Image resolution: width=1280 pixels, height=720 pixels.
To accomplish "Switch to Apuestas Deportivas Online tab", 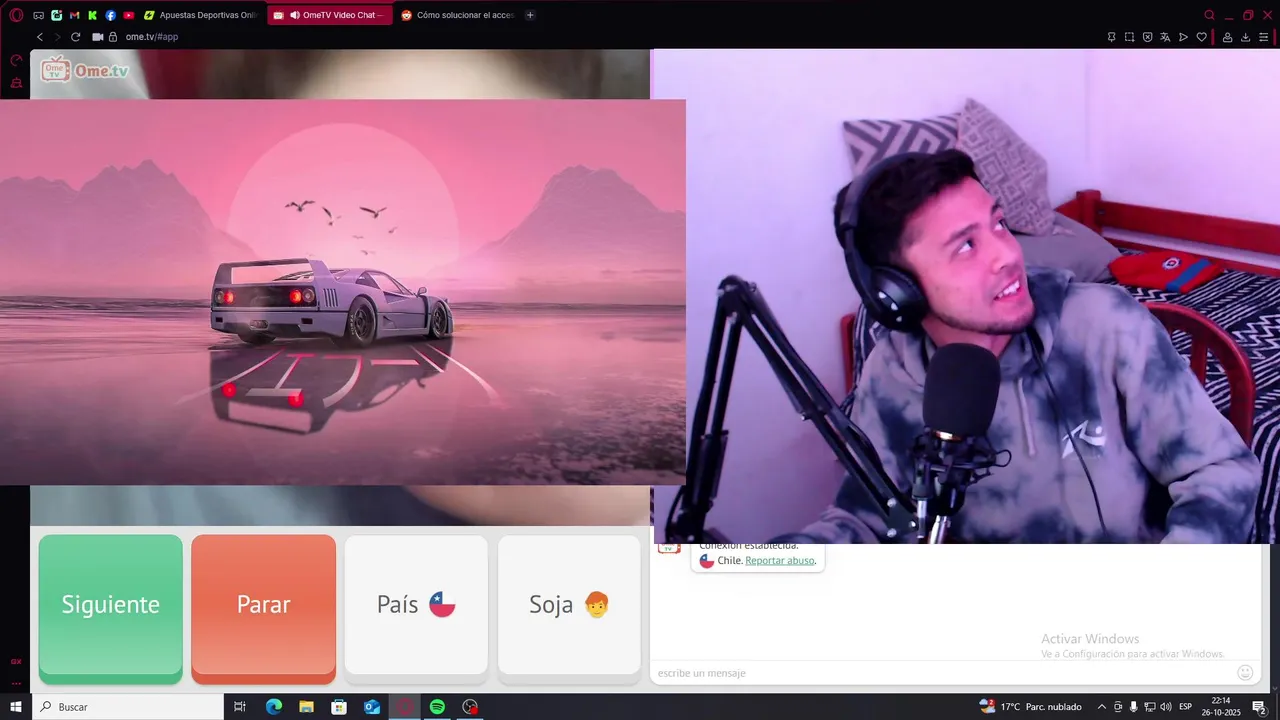I will [x=201, y=15].
